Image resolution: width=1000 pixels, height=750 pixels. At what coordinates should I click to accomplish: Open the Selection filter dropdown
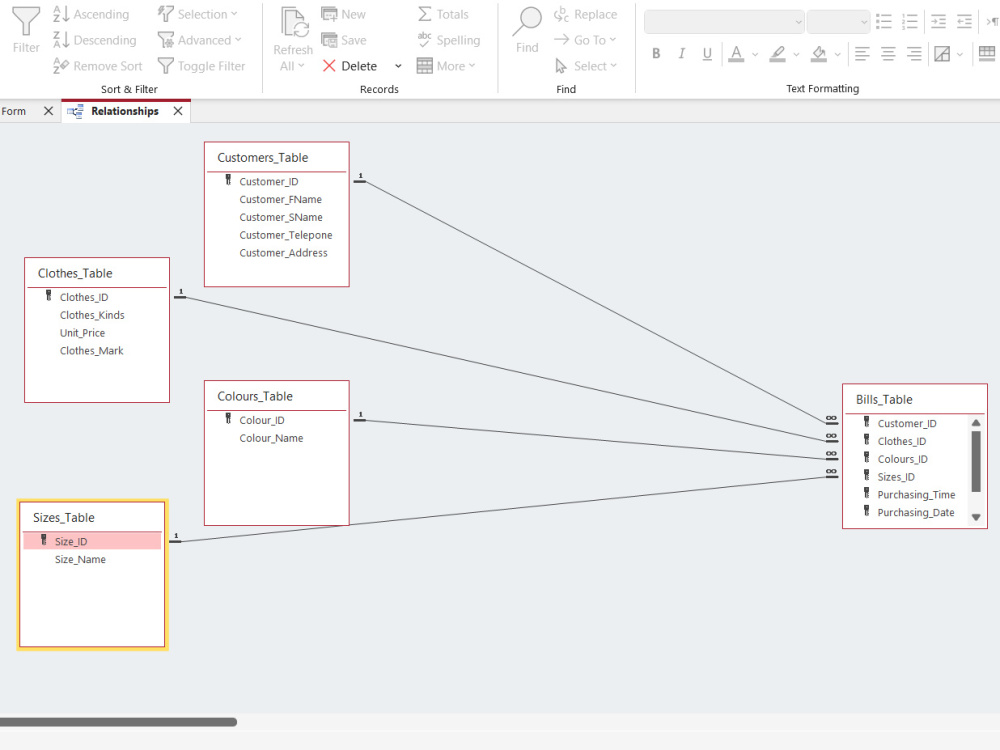click(198, 14)
